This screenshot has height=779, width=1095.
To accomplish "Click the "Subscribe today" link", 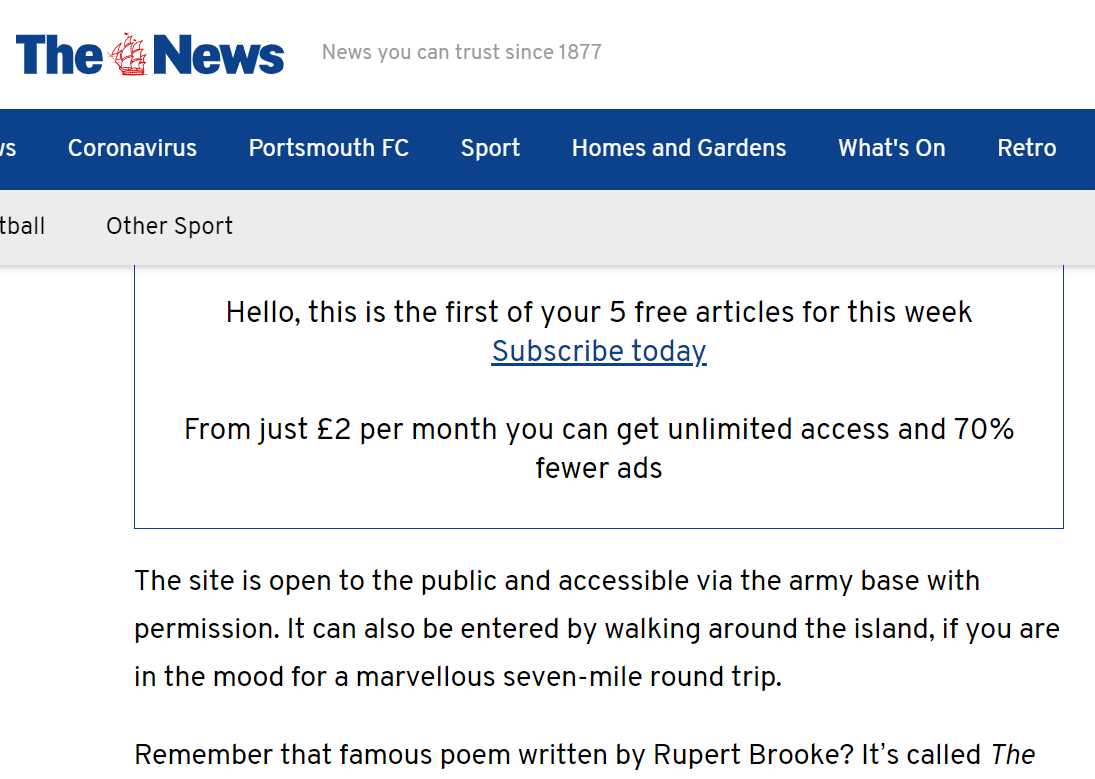I will point(599,351).
